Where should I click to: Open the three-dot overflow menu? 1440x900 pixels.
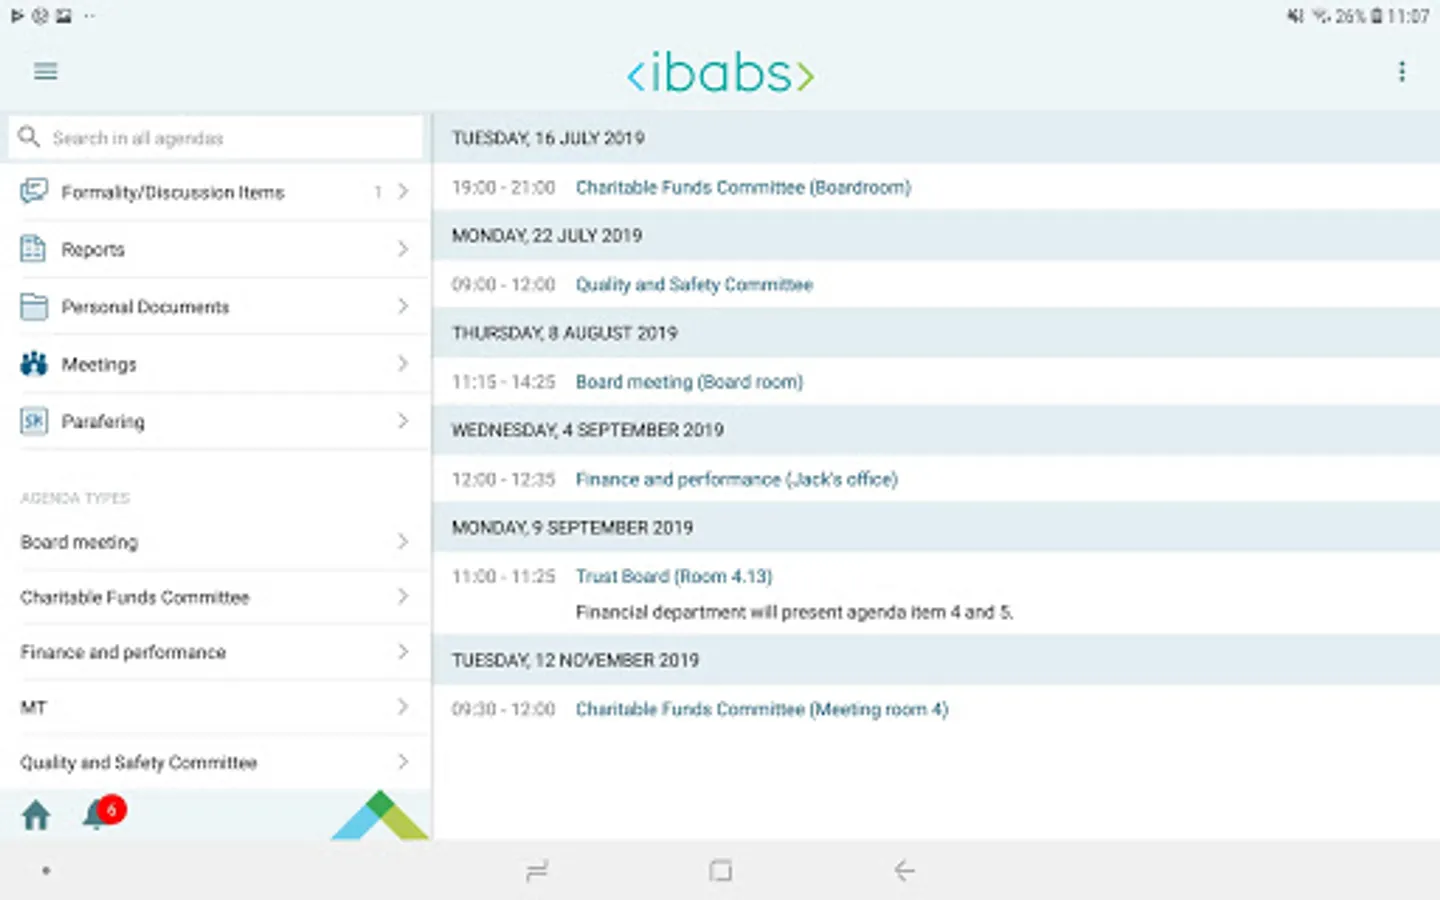(1402, 71)
